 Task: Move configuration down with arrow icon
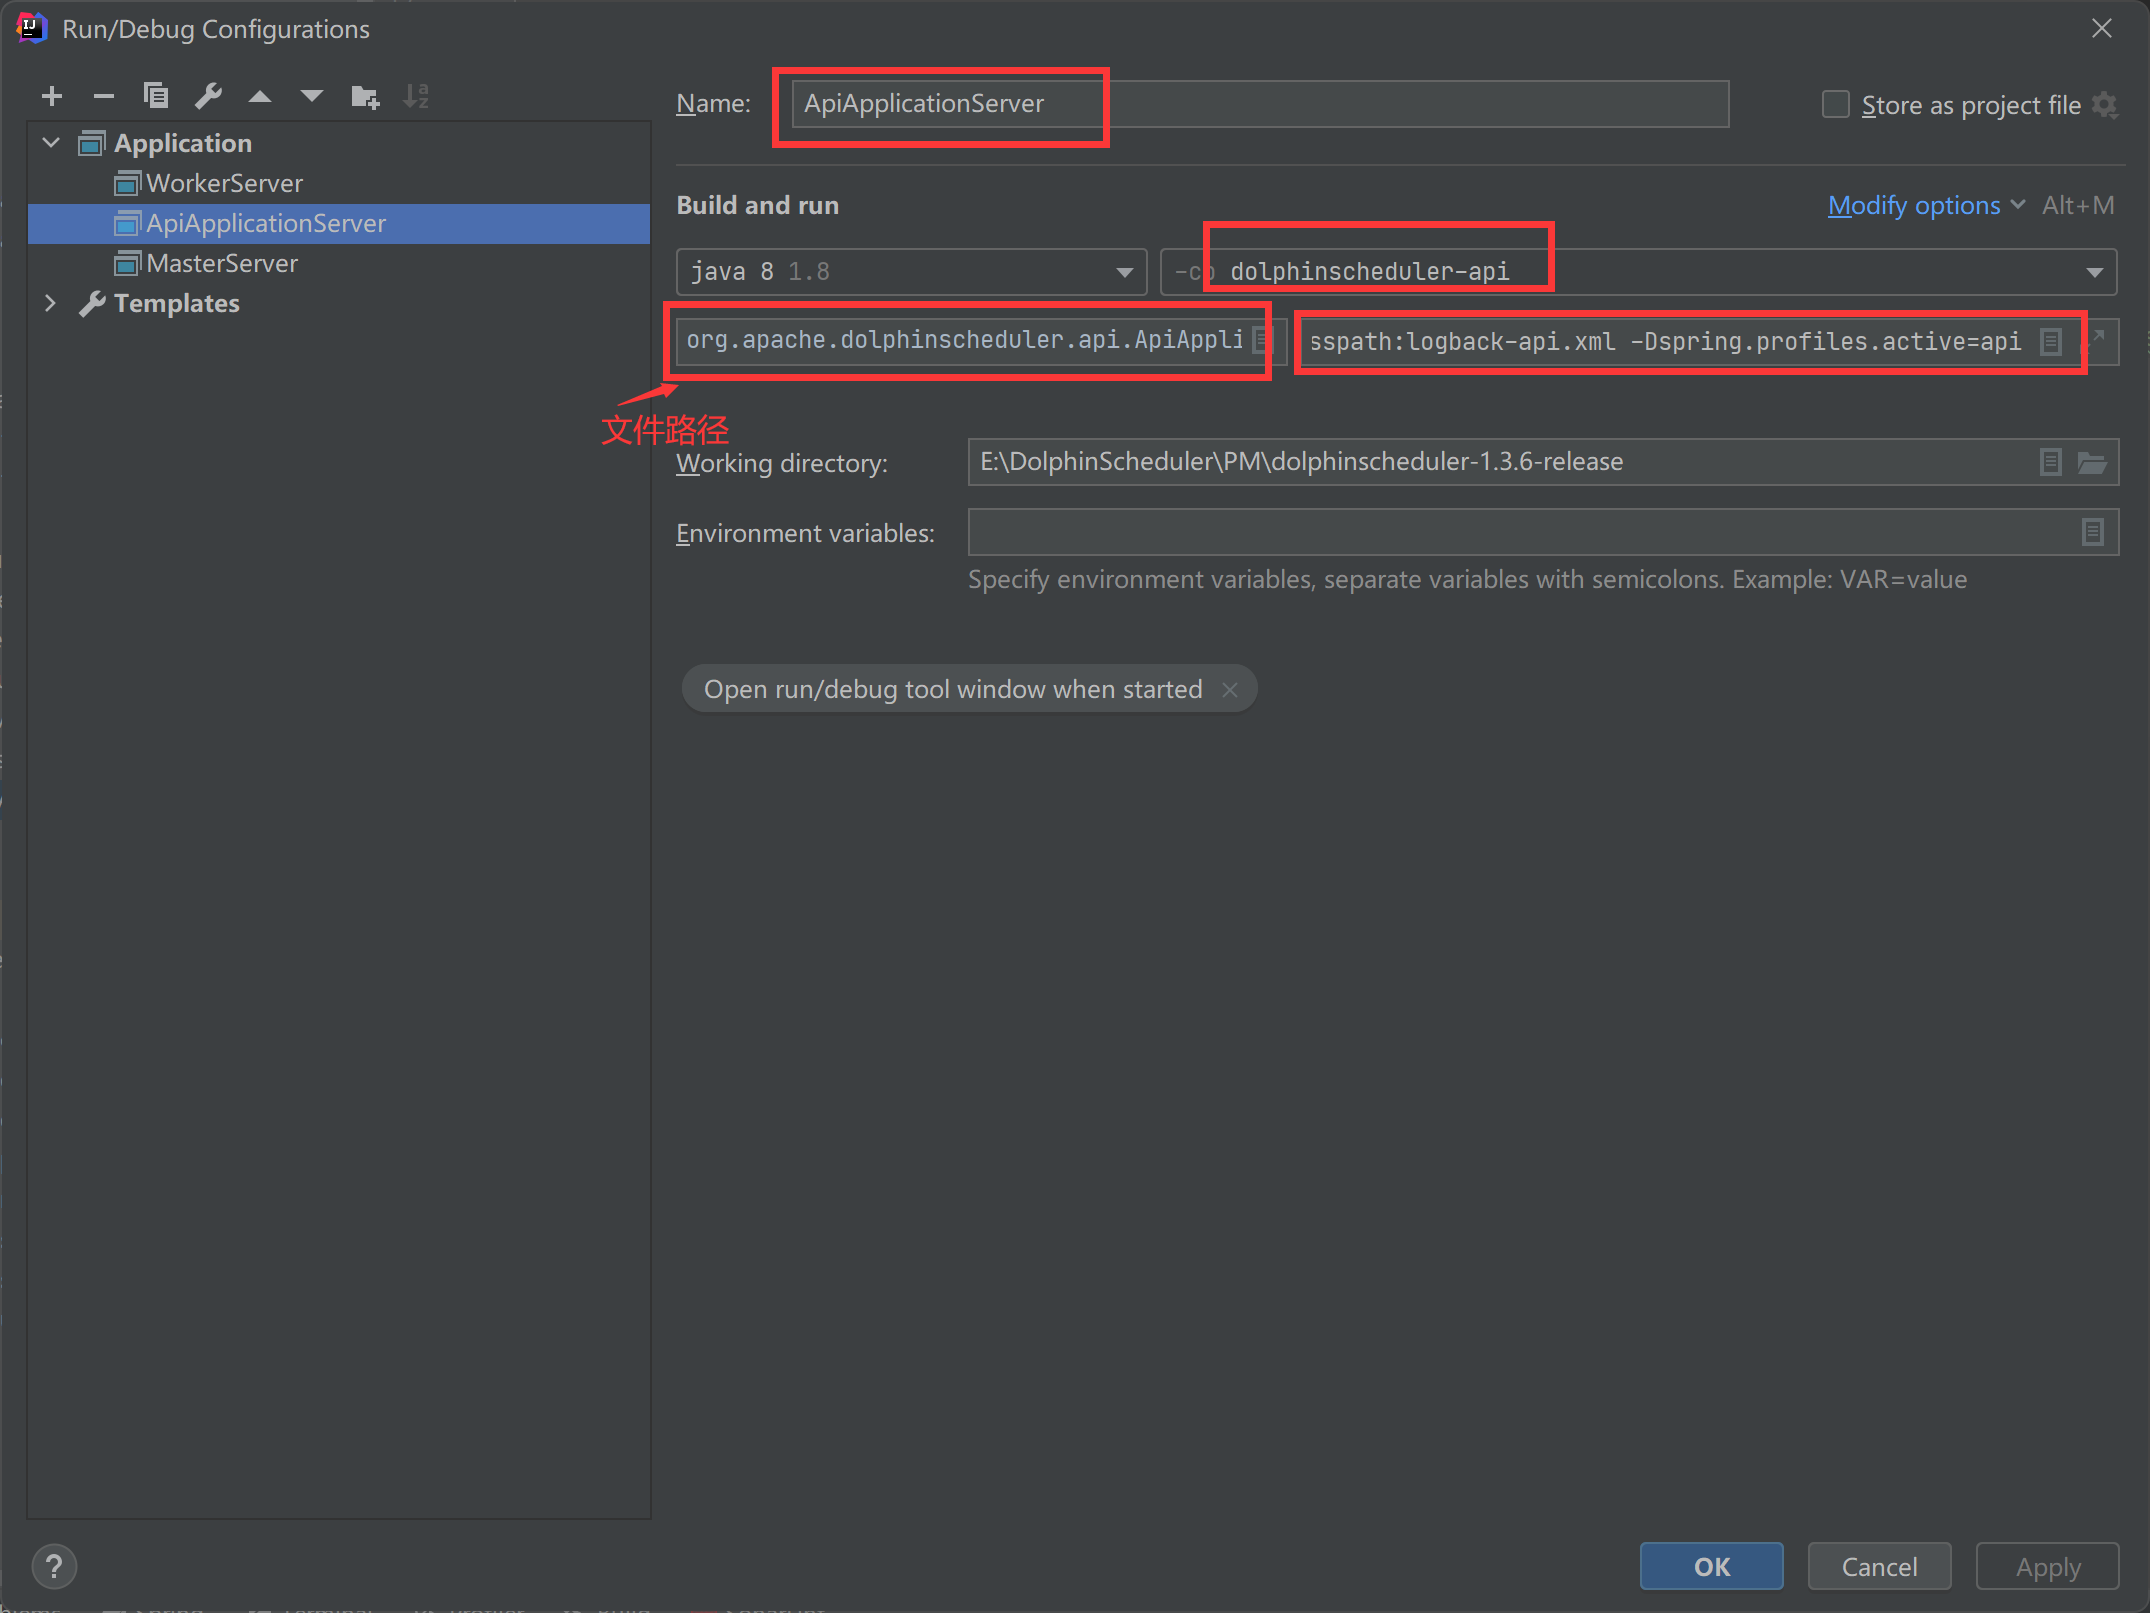point(312,96)
